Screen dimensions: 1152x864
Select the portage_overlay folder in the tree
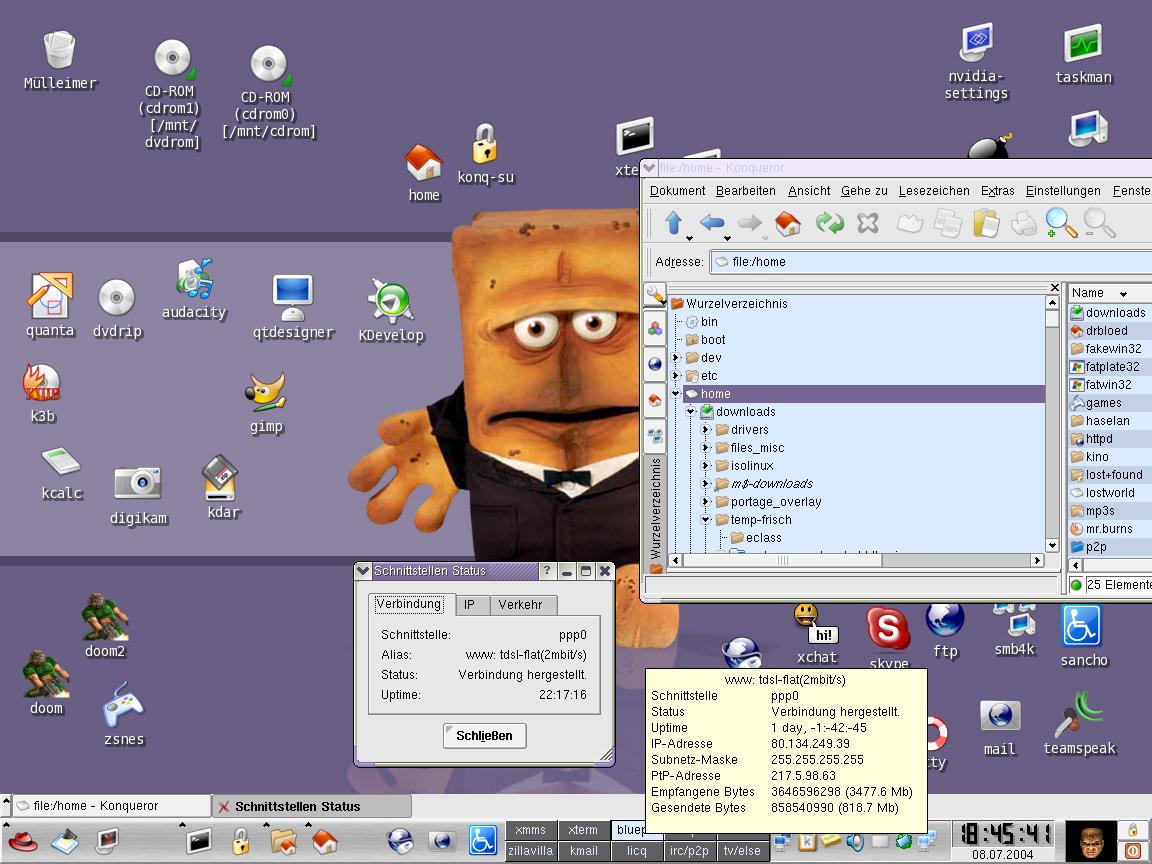point(775,502)
